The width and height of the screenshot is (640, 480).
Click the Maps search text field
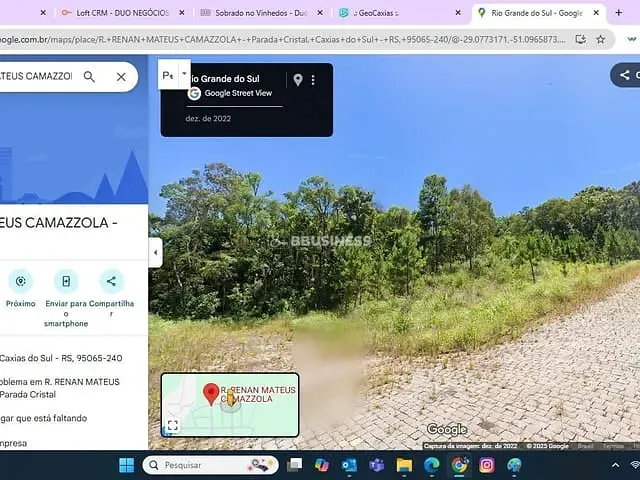37,76
